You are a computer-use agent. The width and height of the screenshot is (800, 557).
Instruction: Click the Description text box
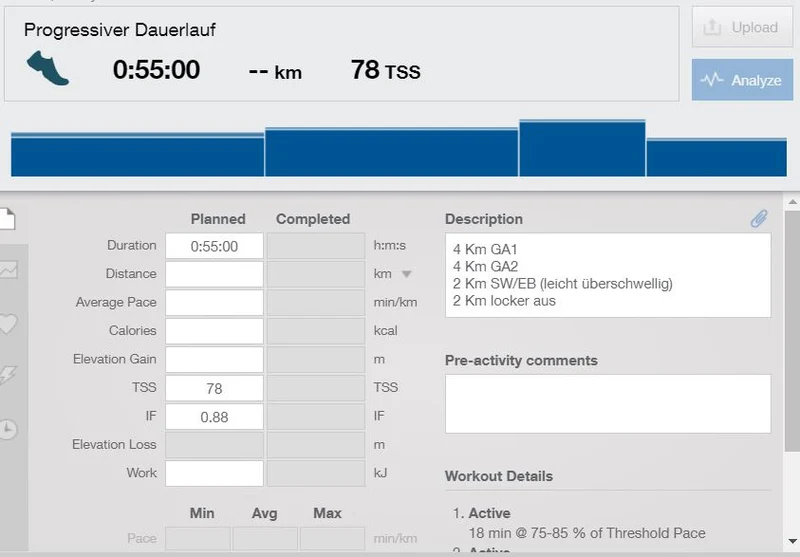tap(608, 275)
